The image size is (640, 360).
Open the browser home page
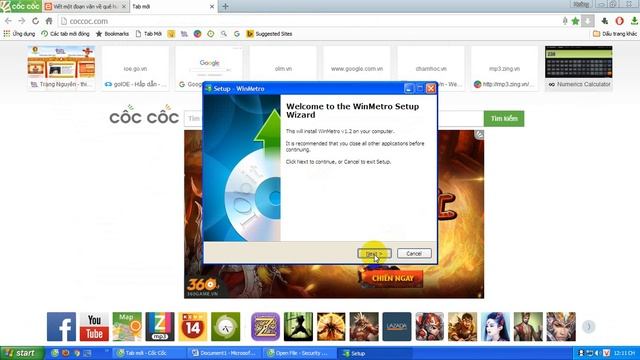[x=49, y=21]
